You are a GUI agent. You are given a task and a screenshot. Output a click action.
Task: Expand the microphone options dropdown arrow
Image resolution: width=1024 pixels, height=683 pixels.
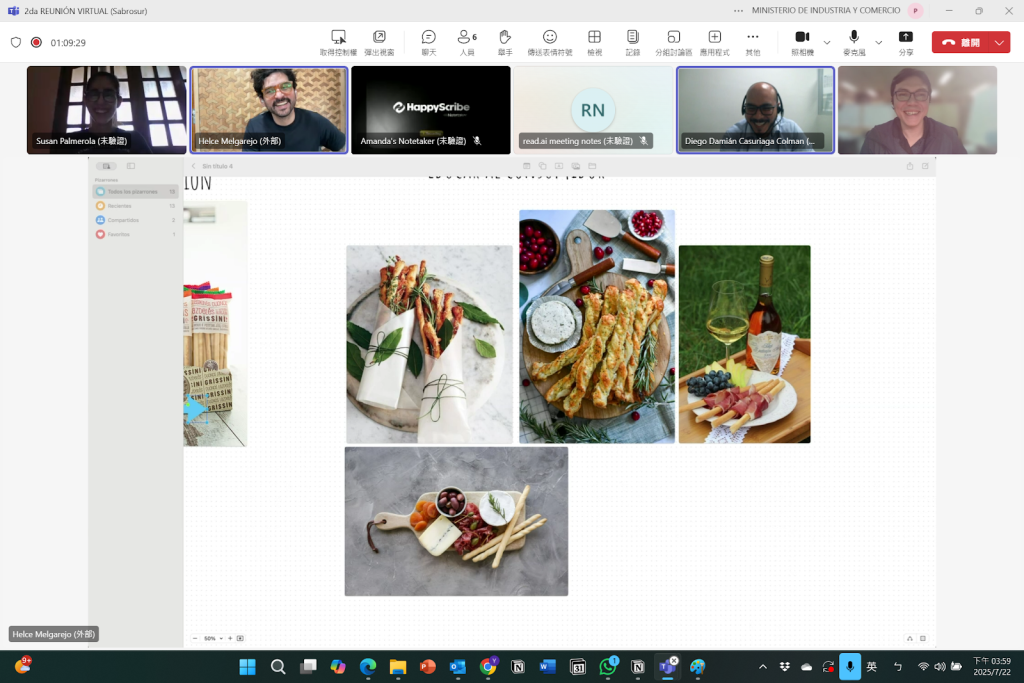pos(879,43)
